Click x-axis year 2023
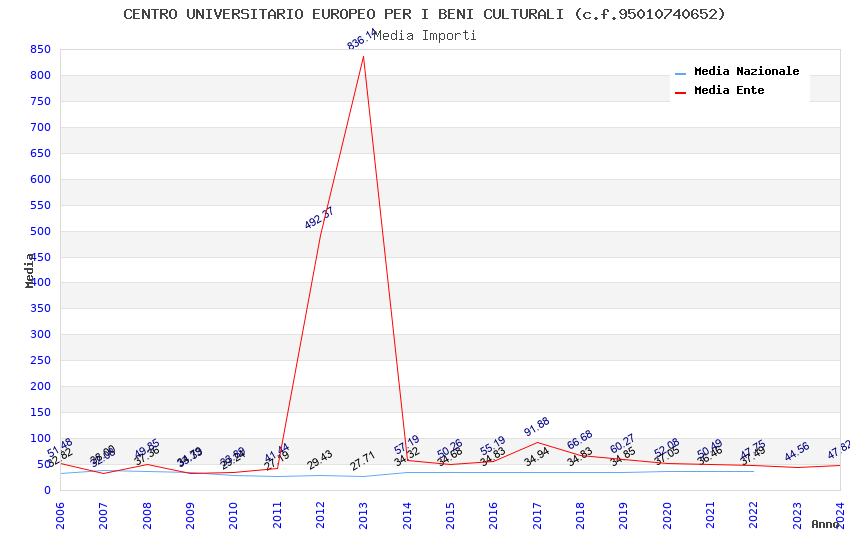 click(797, 515)
